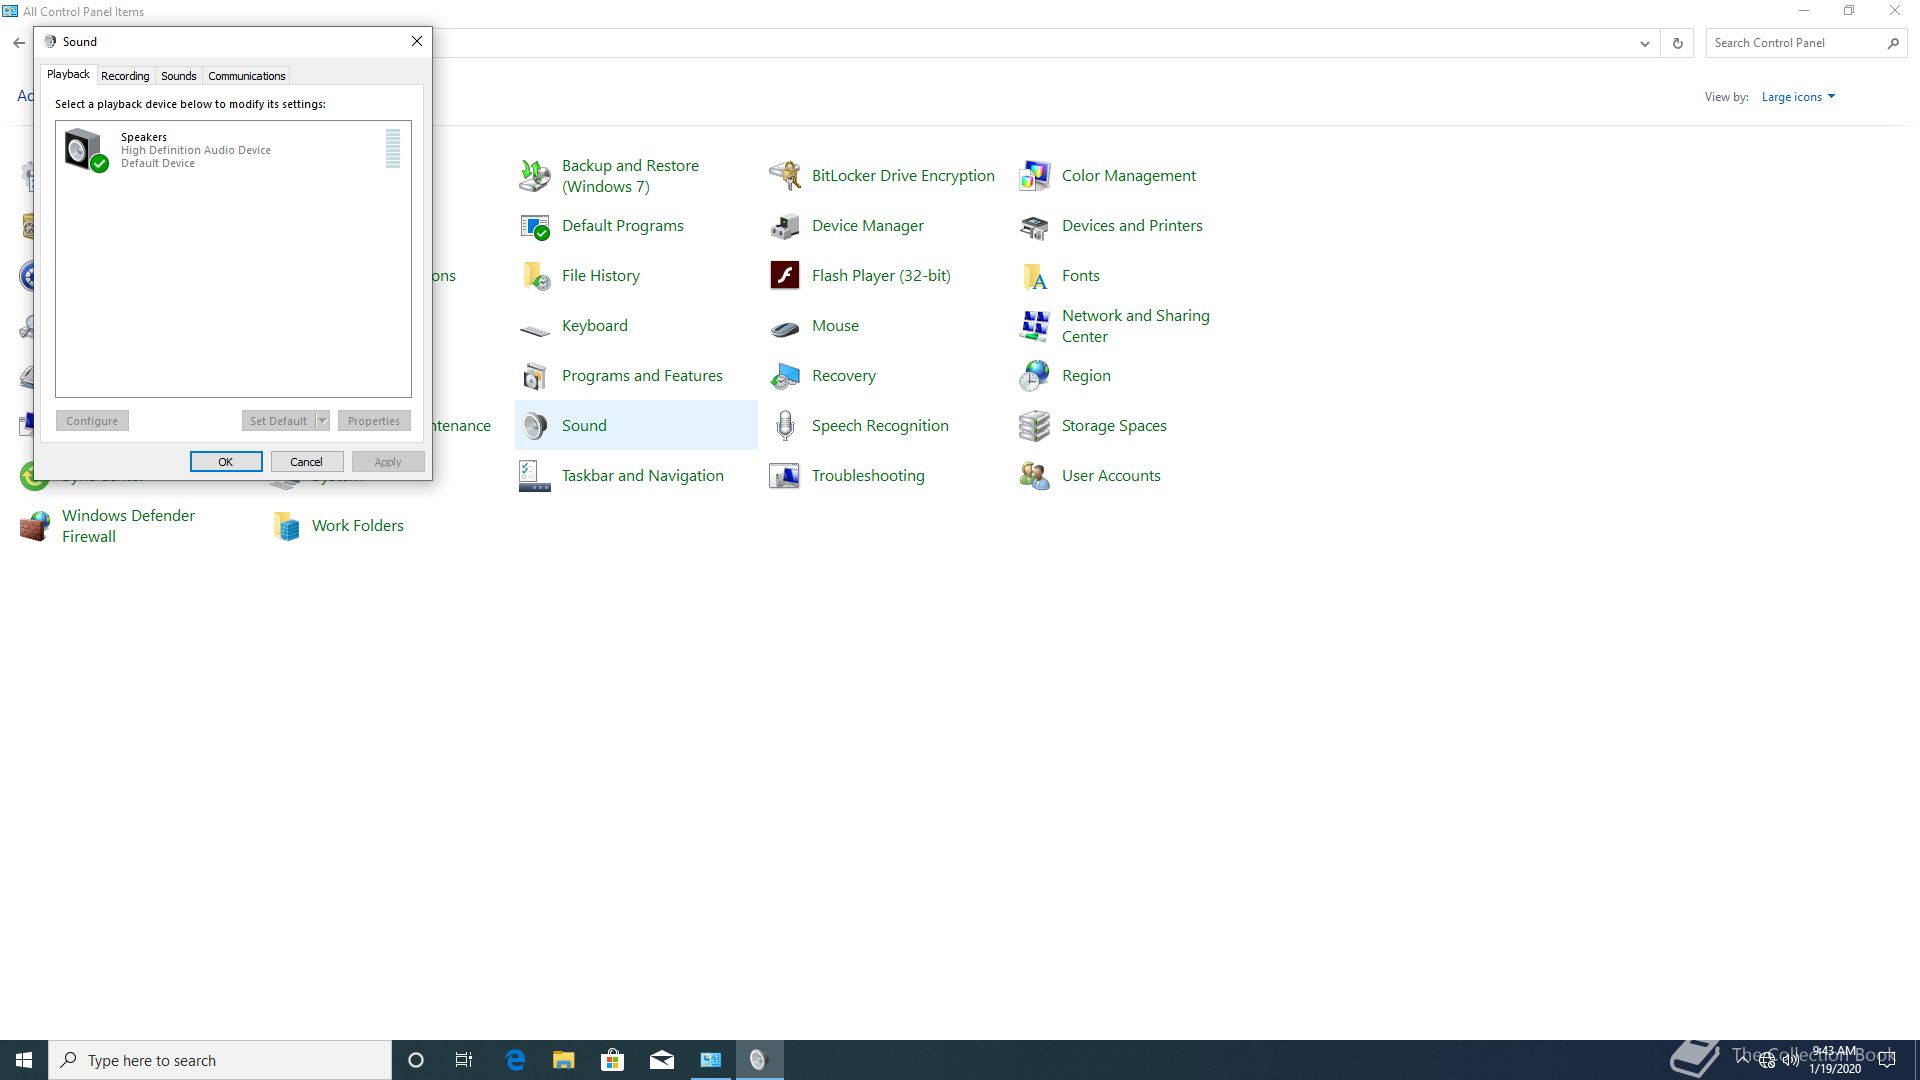Select Speakers device icon in playback list
The image size is (1920, 1080).
pos(85,149)
